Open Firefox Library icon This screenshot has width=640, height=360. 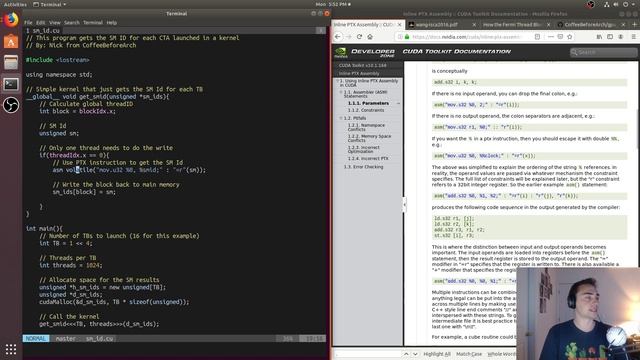pos(599,37)
